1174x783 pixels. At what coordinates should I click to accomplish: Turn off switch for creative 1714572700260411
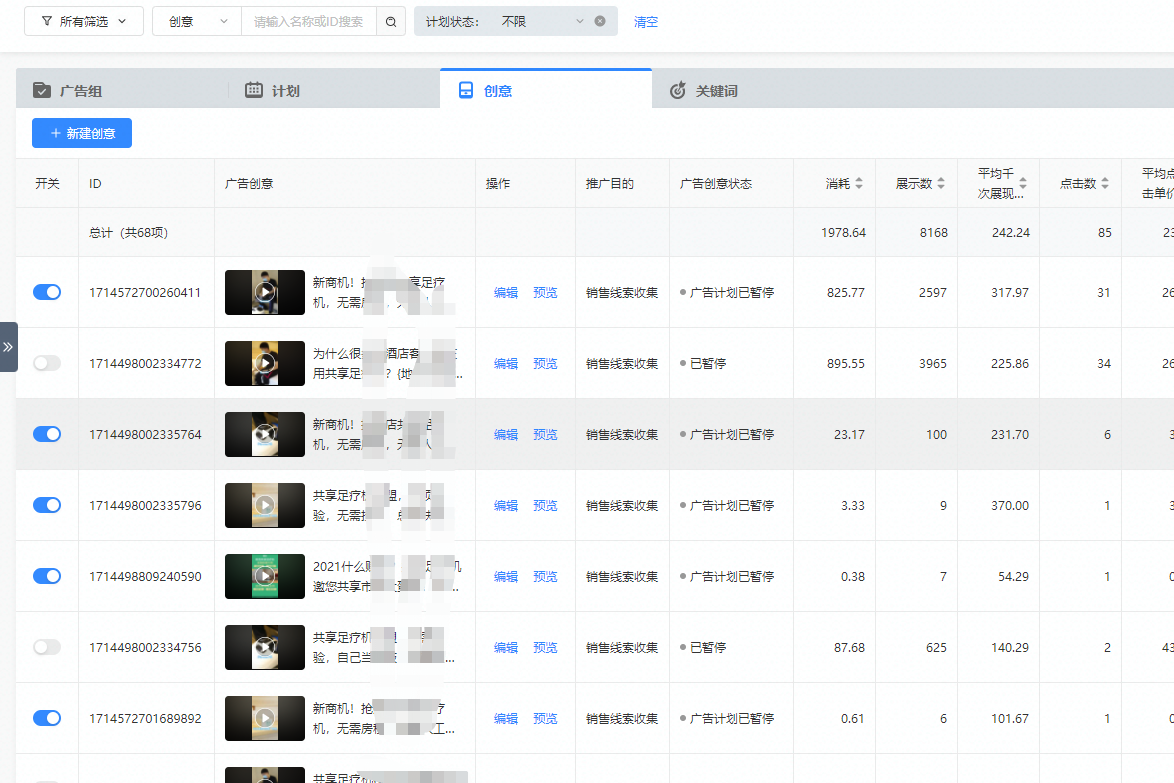click(x=46, y=292)
